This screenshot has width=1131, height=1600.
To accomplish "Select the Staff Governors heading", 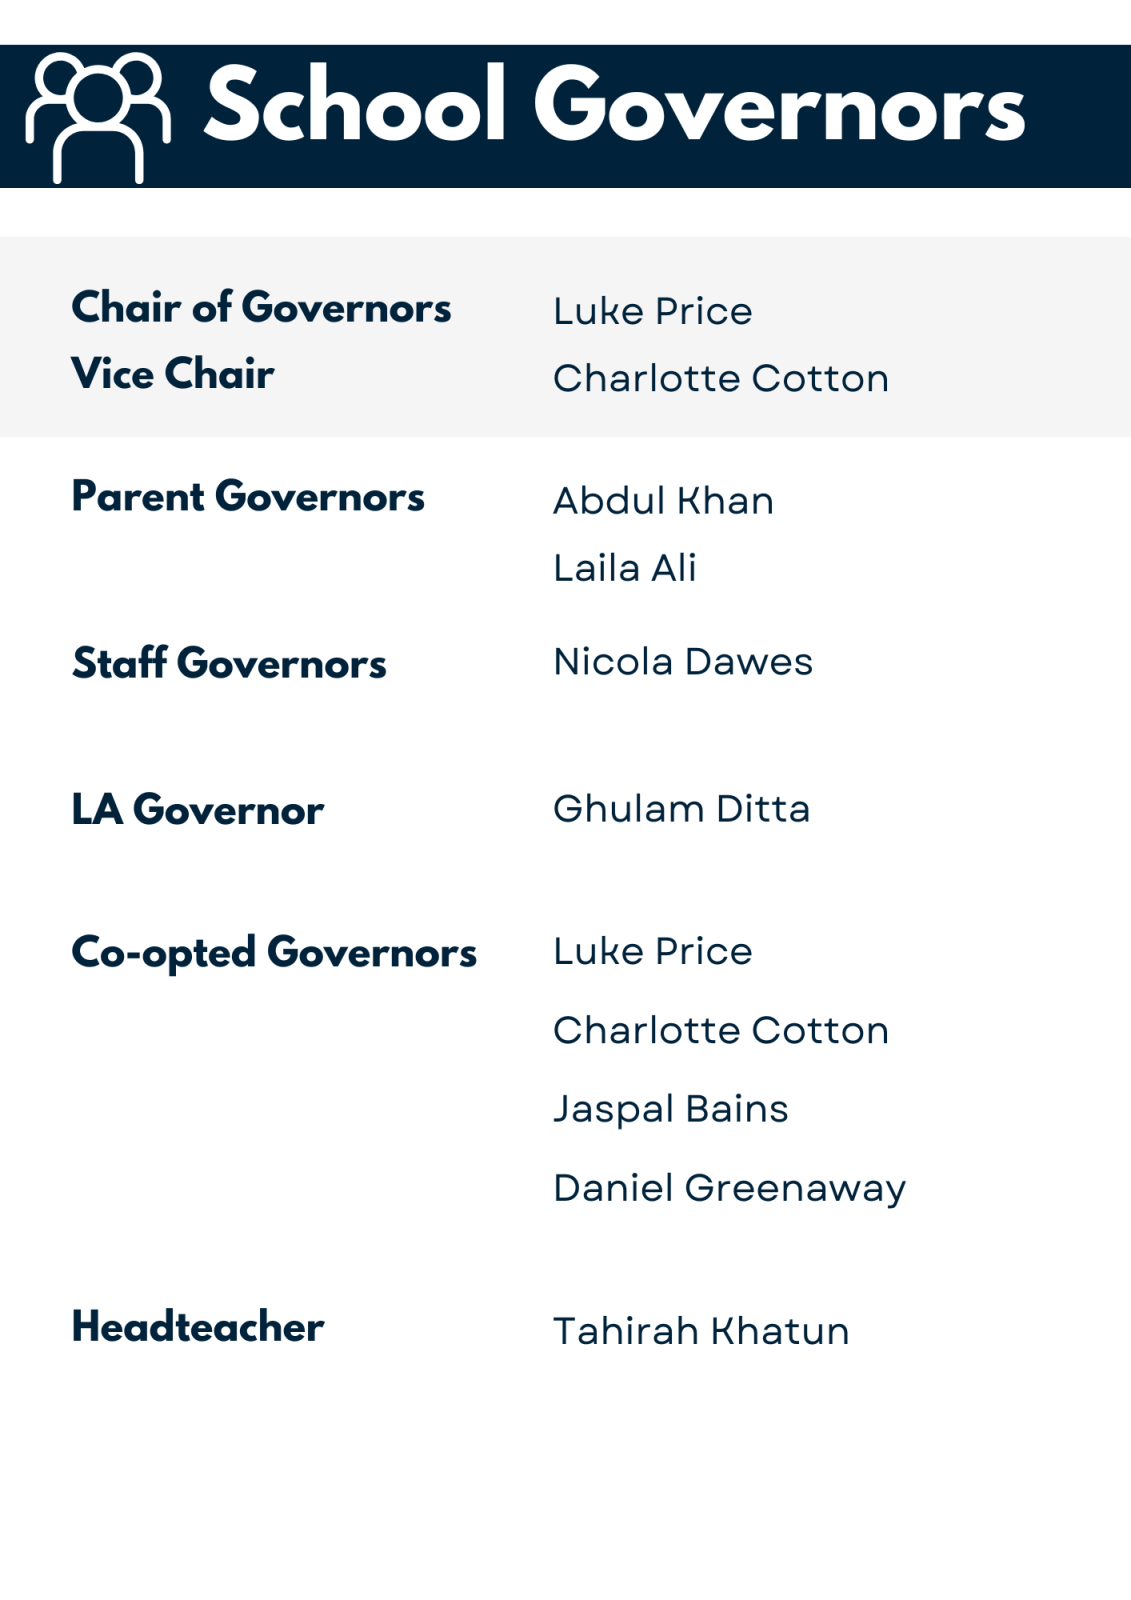I will (229, 664).
